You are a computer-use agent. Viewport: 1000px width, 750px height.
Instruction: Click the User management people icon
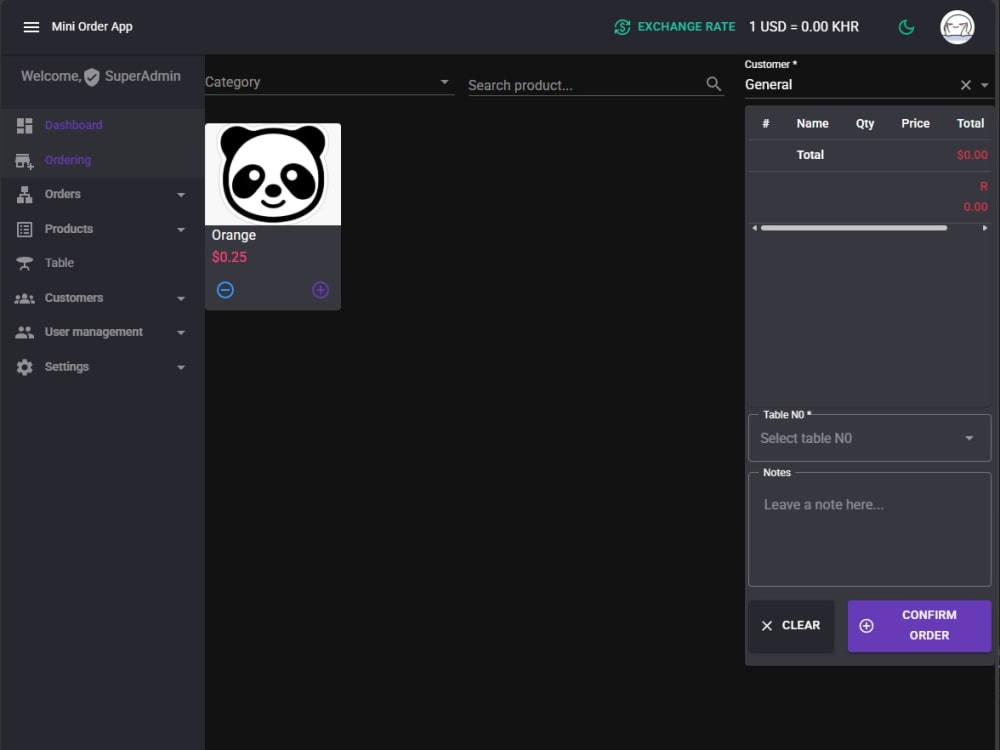point(24,332)
